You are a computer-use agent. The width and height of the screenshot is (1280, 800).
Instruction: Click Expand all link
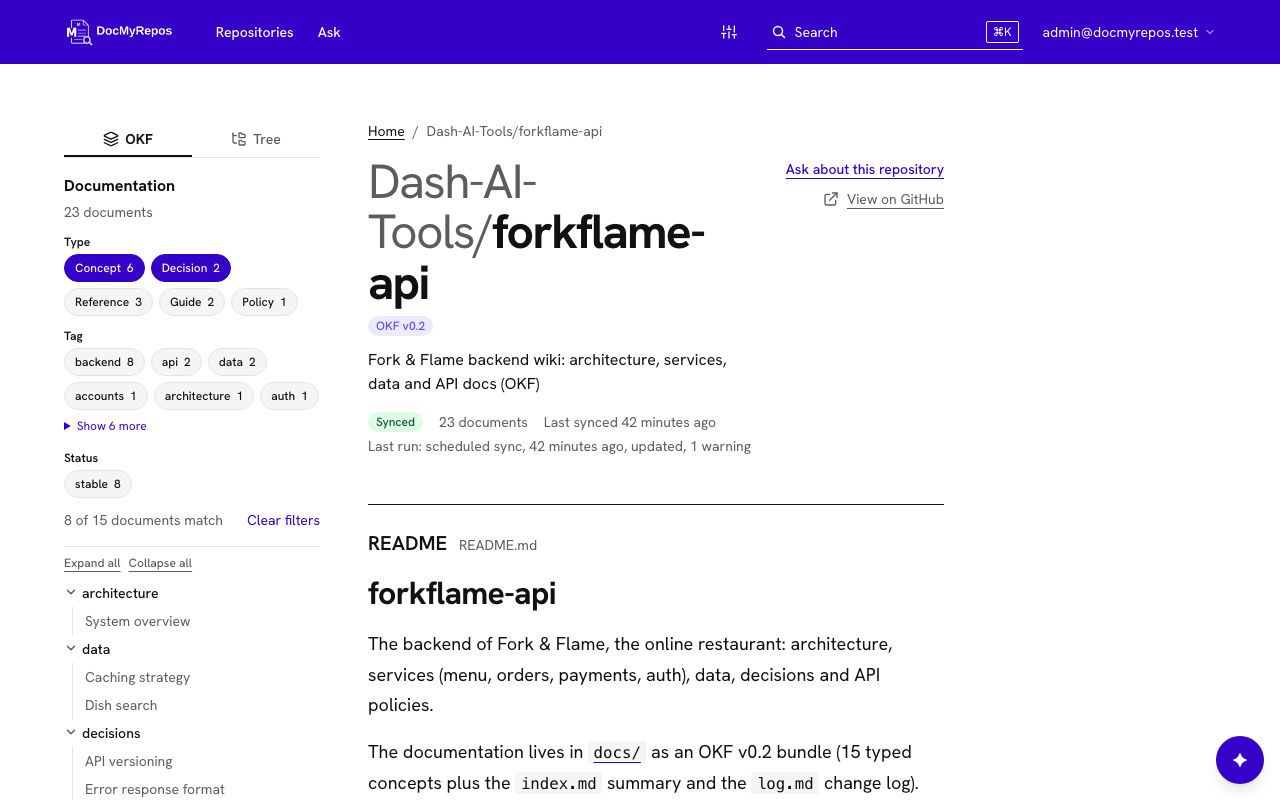(92, 563)
